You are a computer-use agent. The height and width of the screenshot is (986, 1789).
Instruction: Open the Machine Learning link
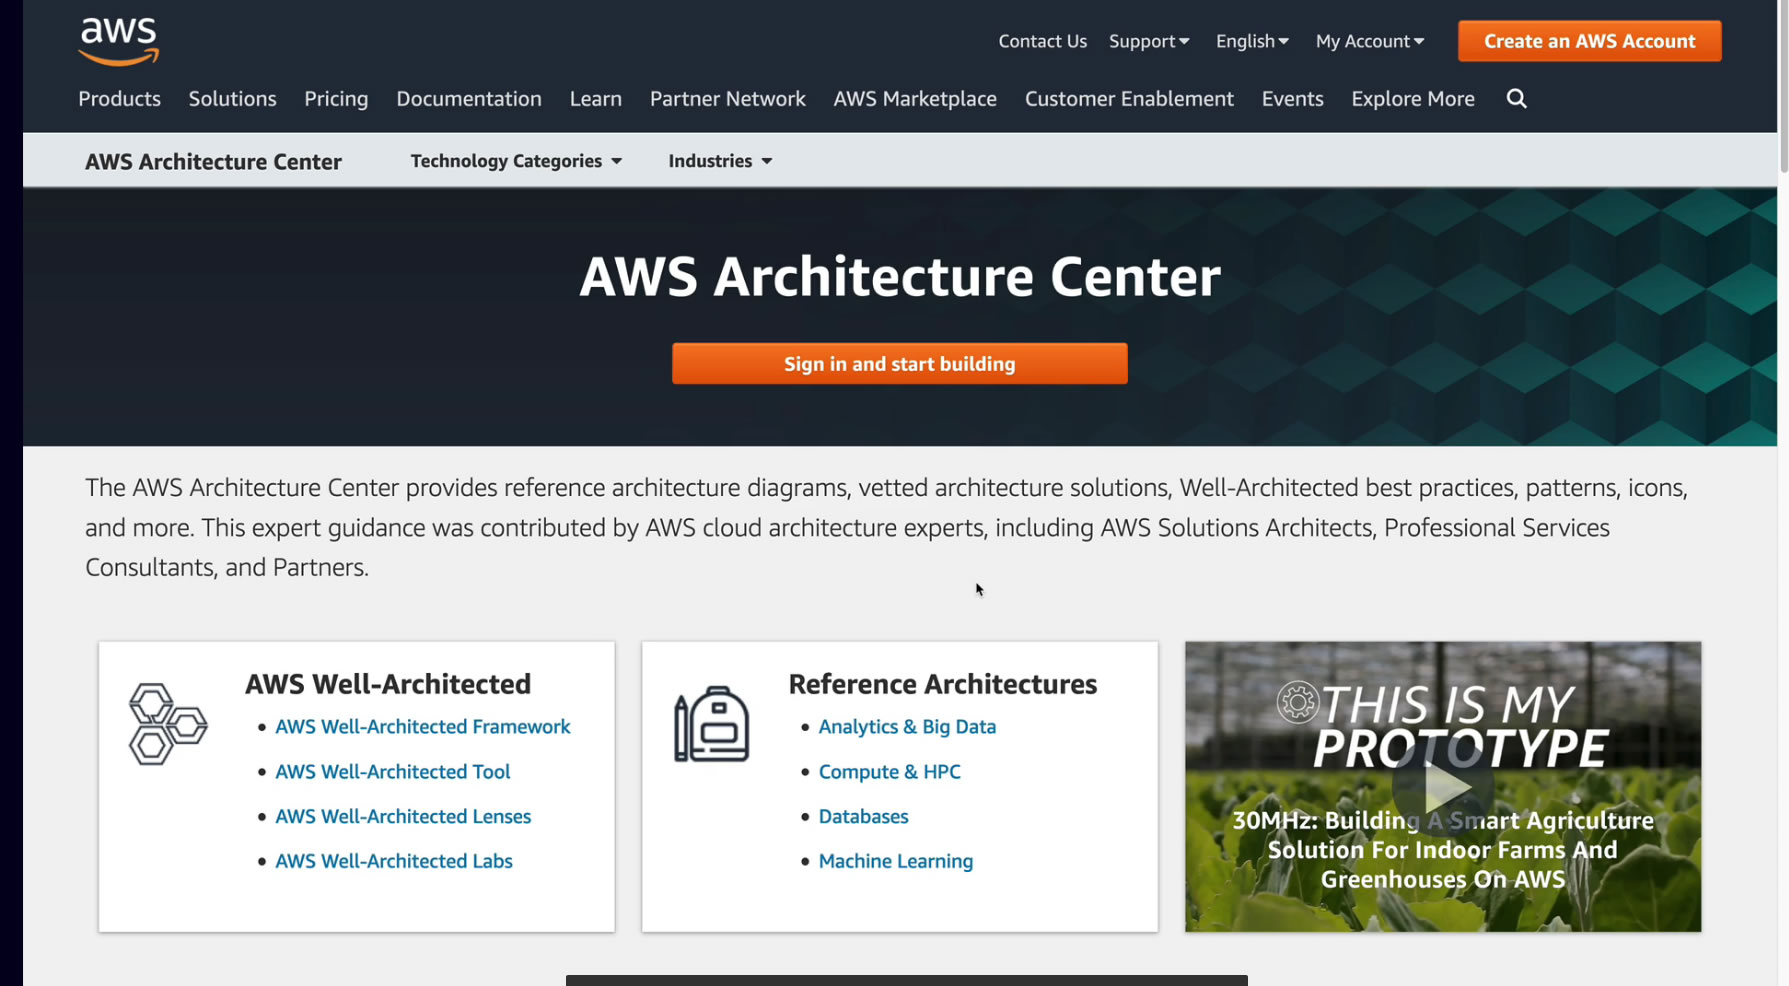coord(895,861)
